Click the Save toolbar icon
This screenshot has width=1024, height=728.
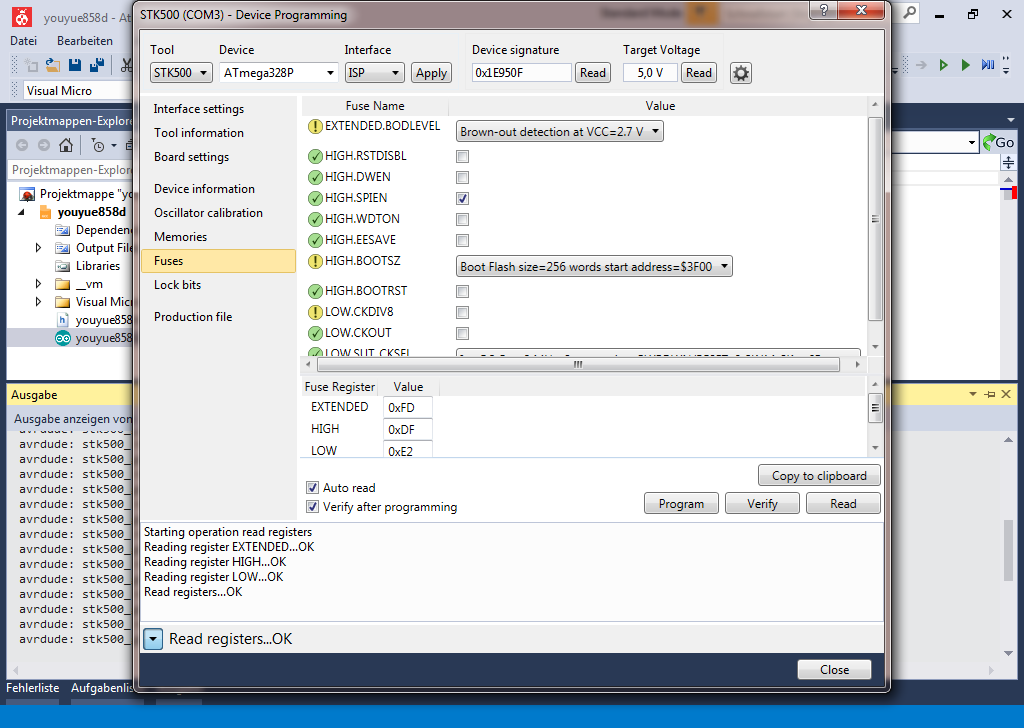pos(75,65)
